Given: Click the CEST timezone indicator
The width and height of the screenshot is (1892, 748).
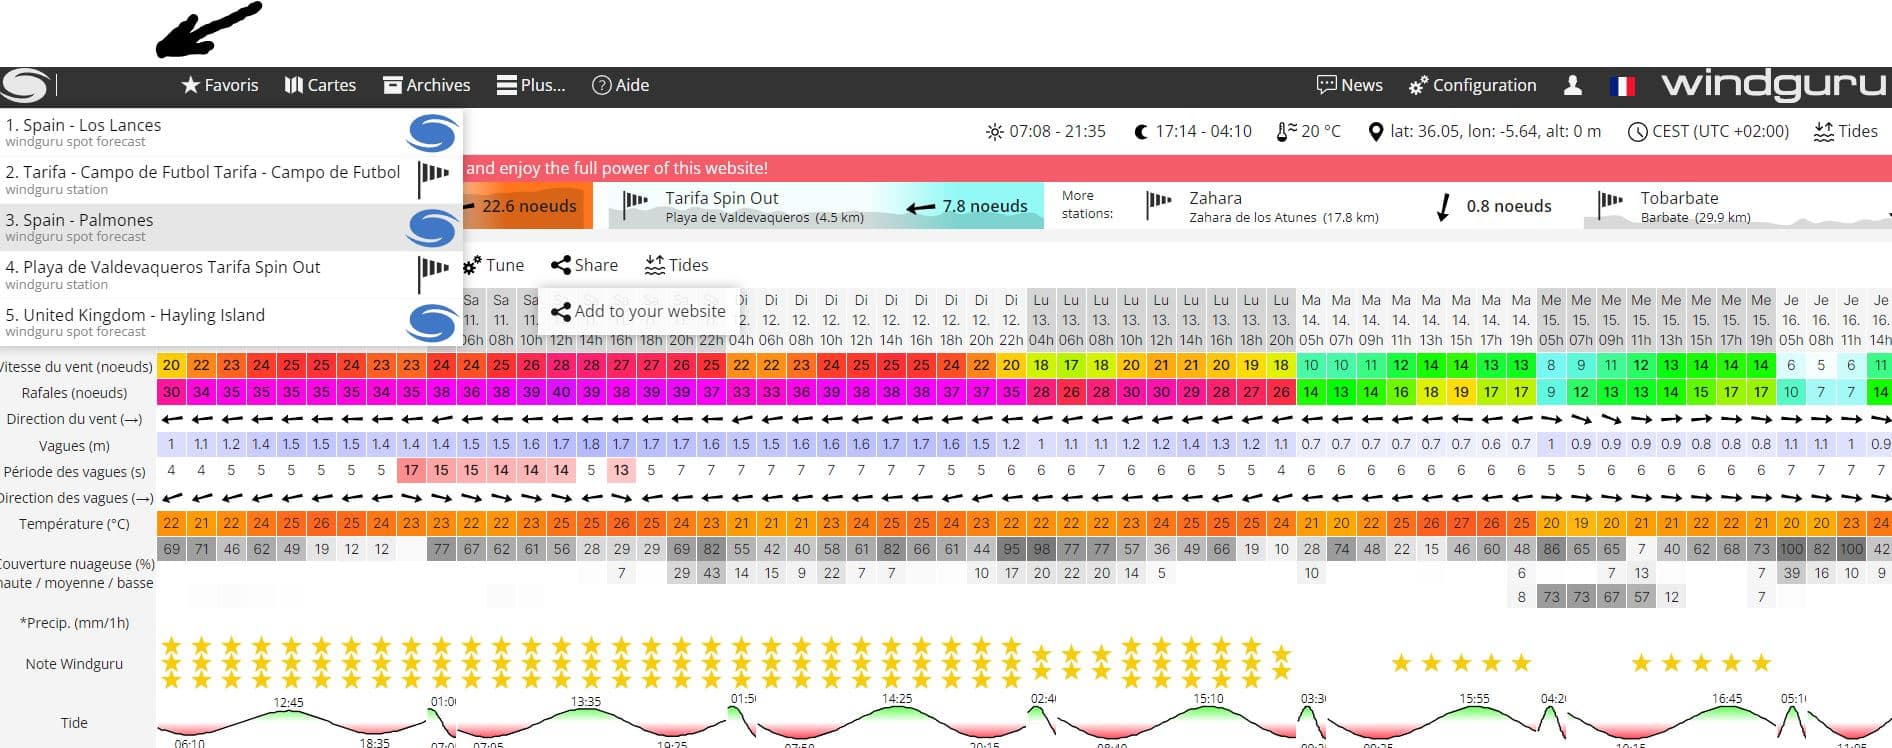Looking at the screenshot, I should click(x=1708, y=132).
